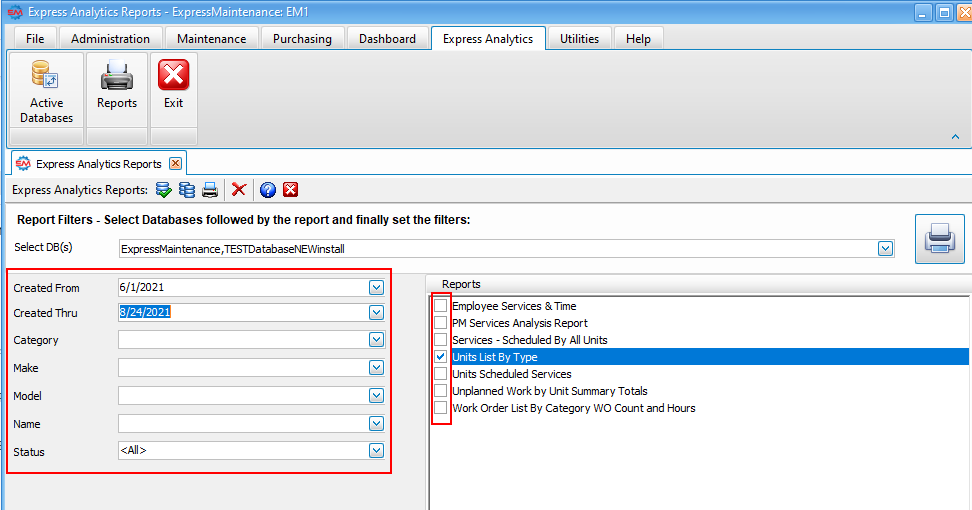This screenshot has height=510, width=972.
Task: Click the Reports column header
Action: [699, 284]
